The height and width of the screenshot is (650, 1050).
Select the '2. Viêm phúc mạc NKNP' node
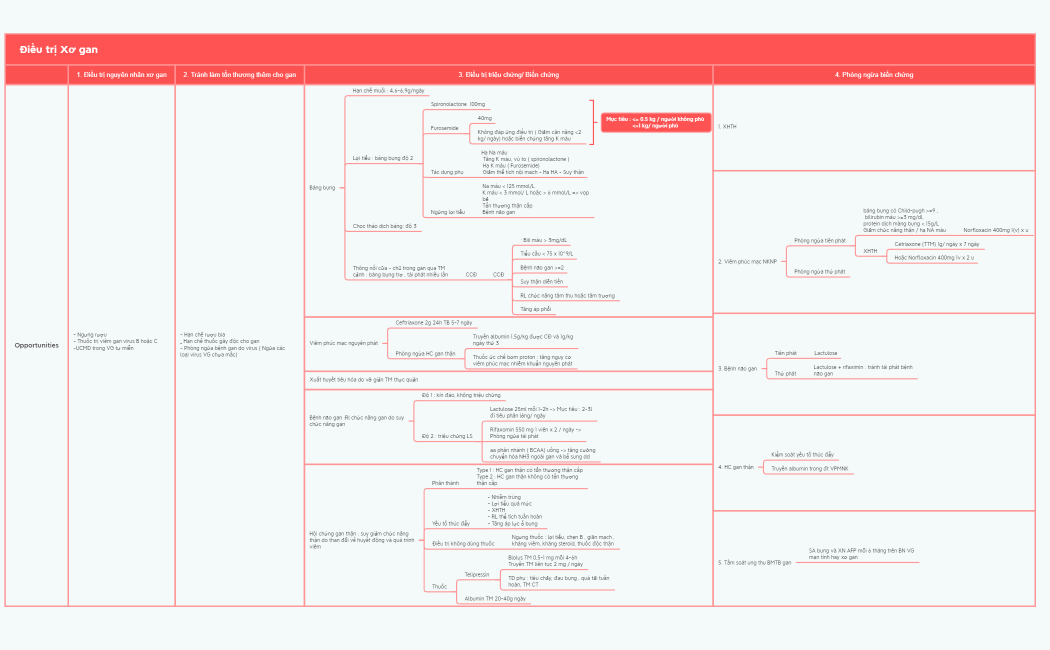pos(747,262)
